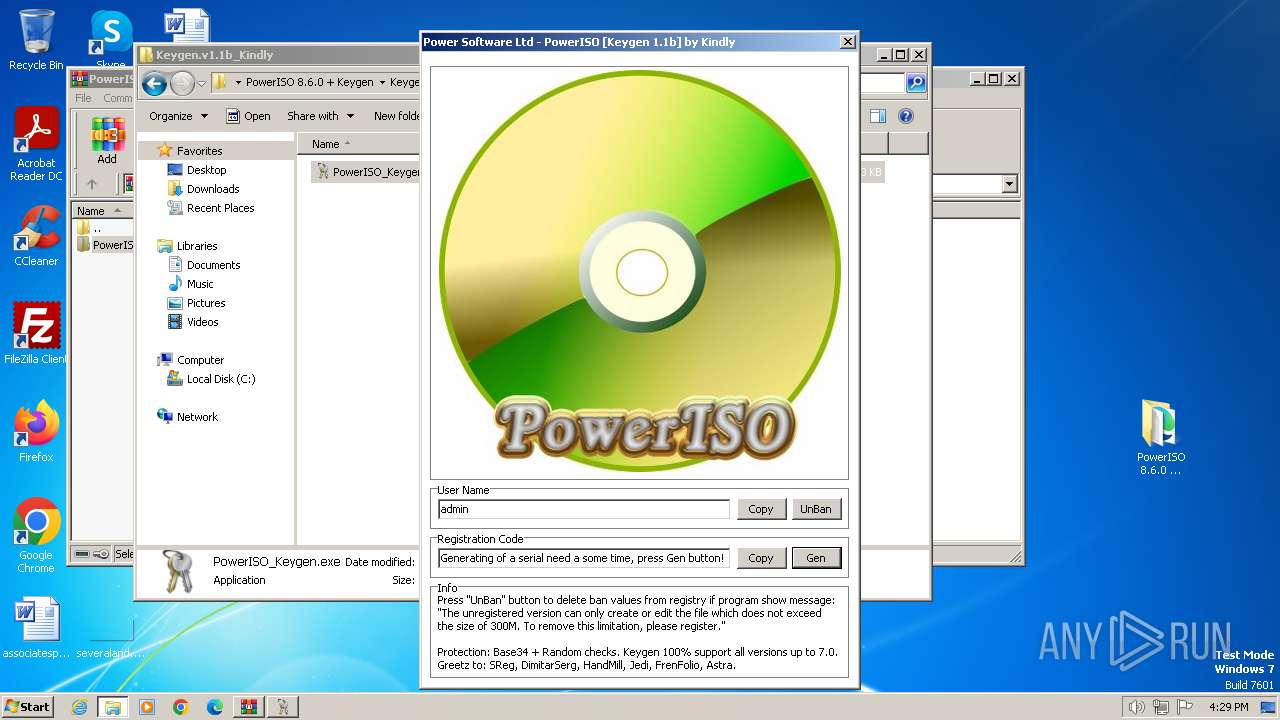Click the Add button in WinRAR
The width and height of the screenshot is (1280, 720).
(x=107, y=141)
